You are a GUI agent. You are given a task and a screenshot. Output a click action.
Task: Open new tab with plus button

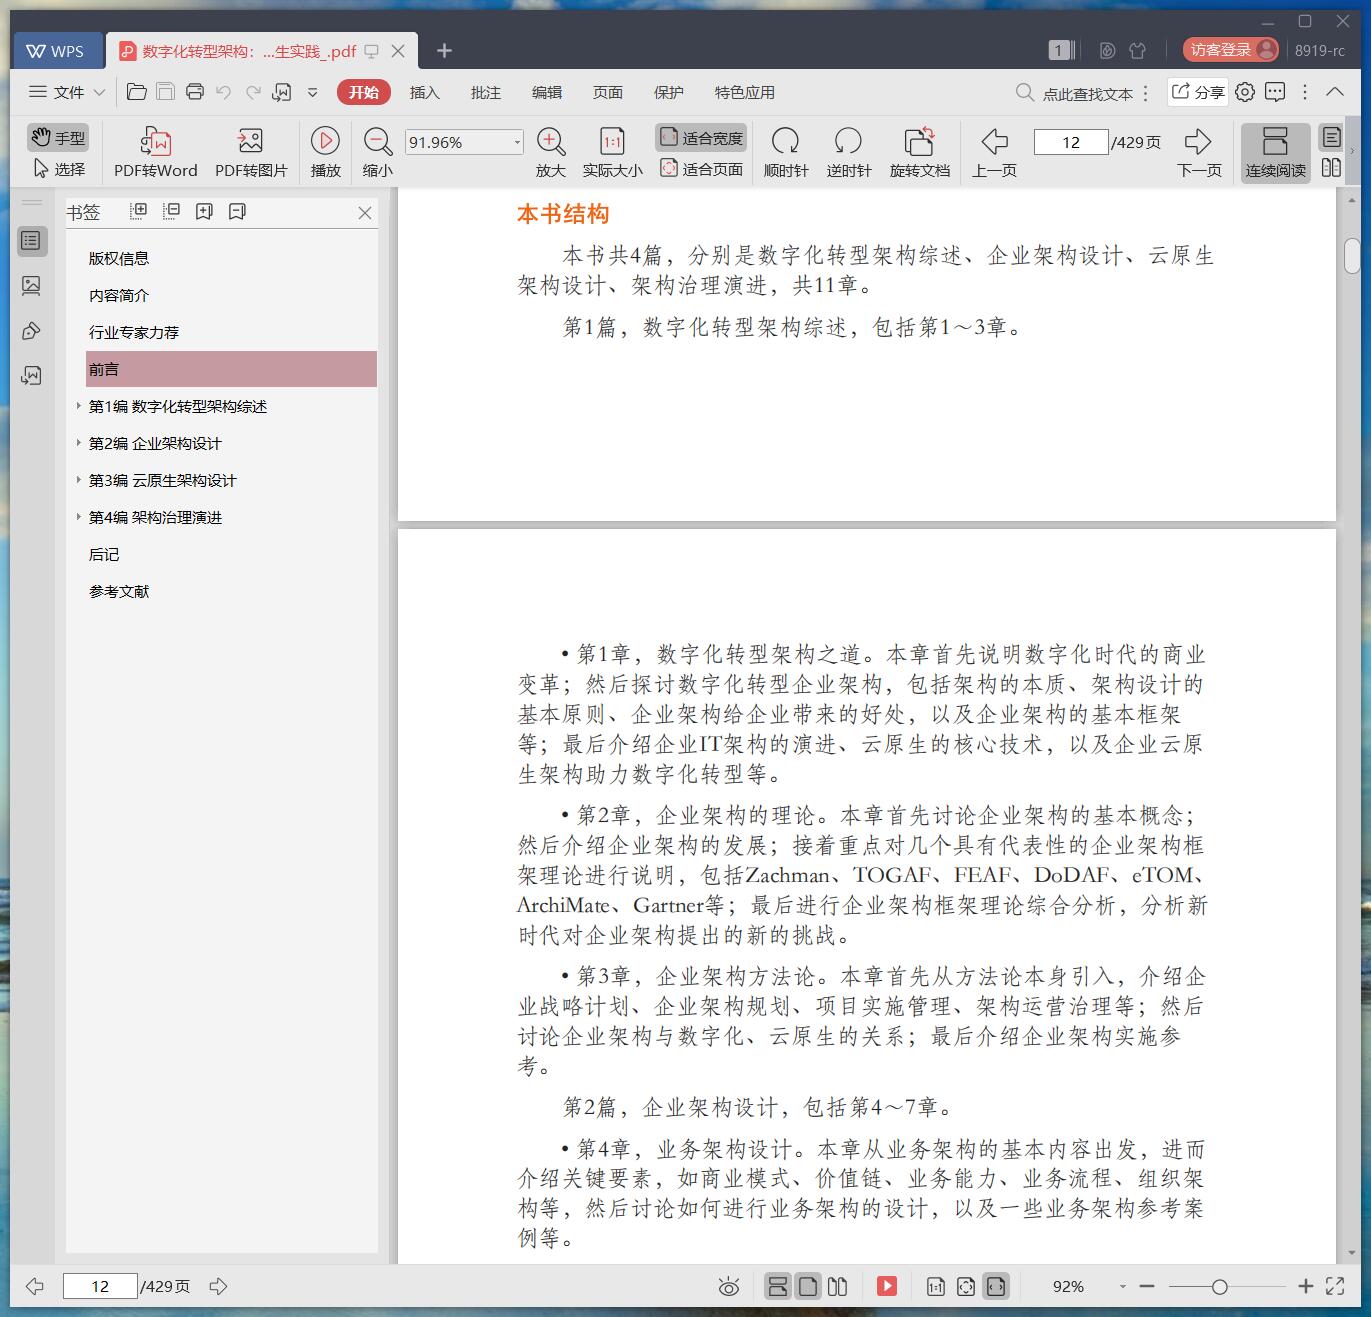tap(445, 50)
